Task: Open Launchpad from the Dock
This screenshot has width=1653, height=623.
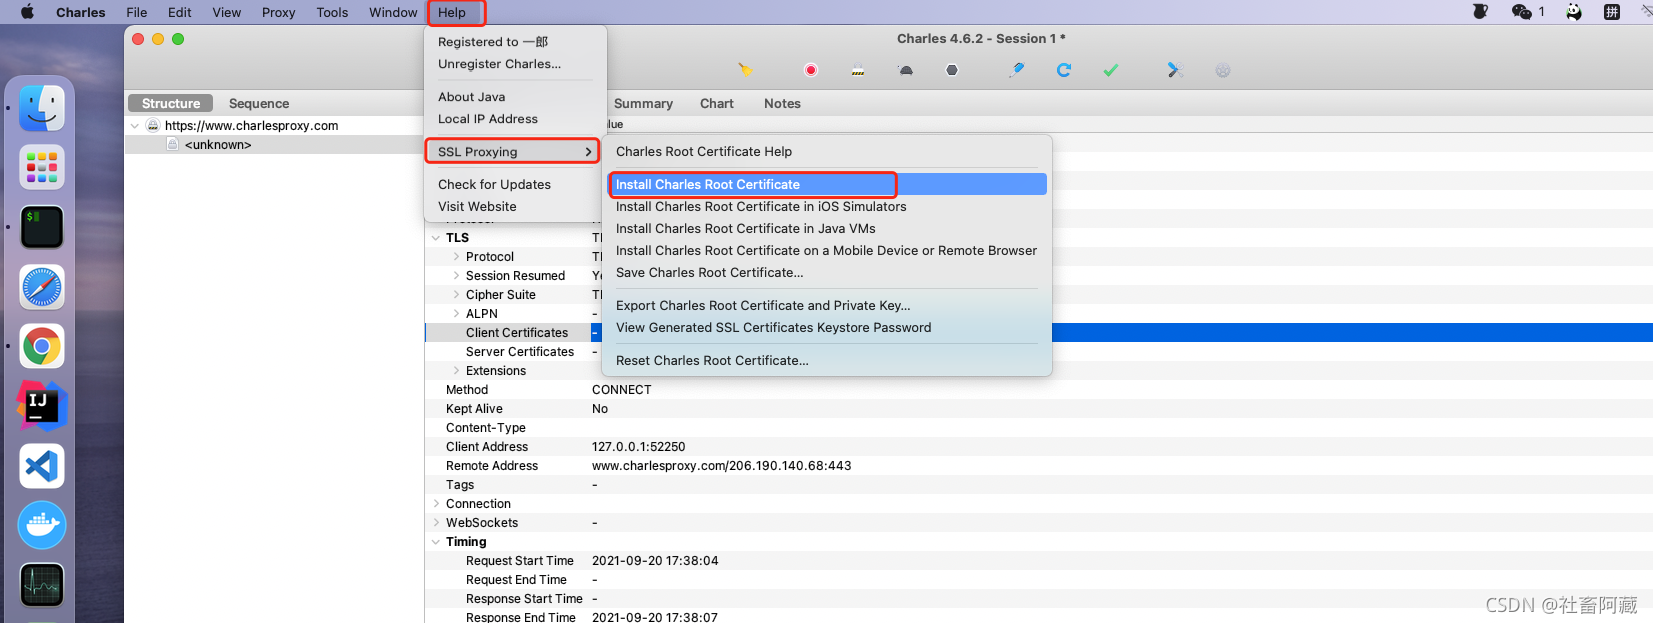Action: point(42,167)
